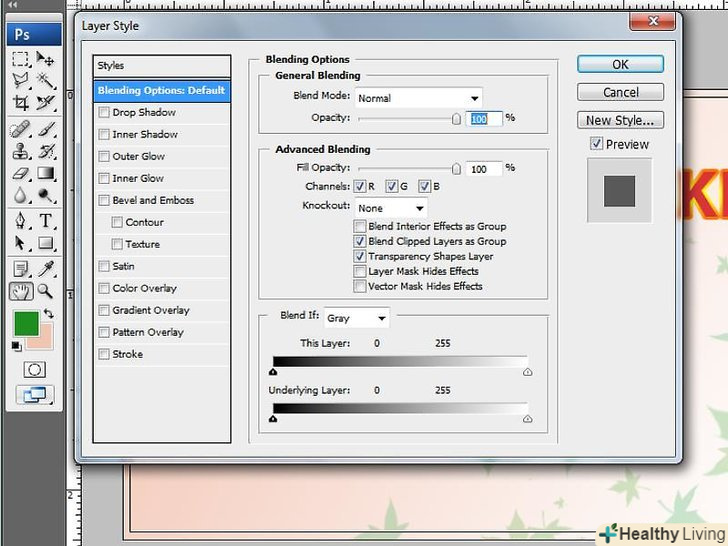728x546 pixels.
Task: Uncheck the B channel checkbox
Action: tap(424, 187)
